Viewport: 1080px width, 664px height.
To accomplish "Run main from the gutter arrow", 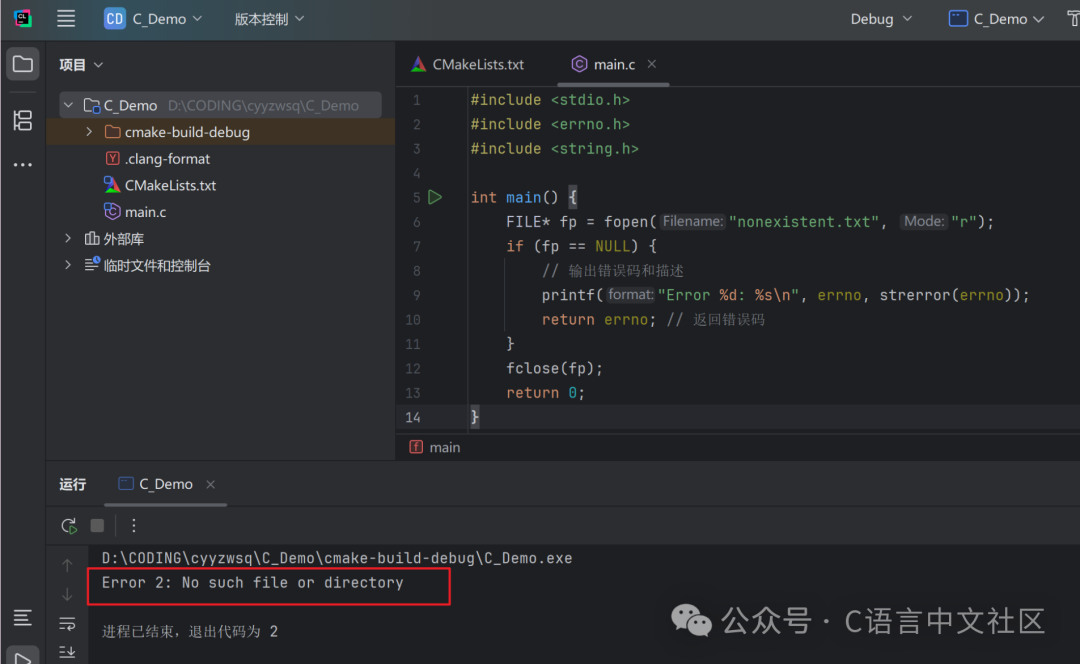I will pos(435,197).
